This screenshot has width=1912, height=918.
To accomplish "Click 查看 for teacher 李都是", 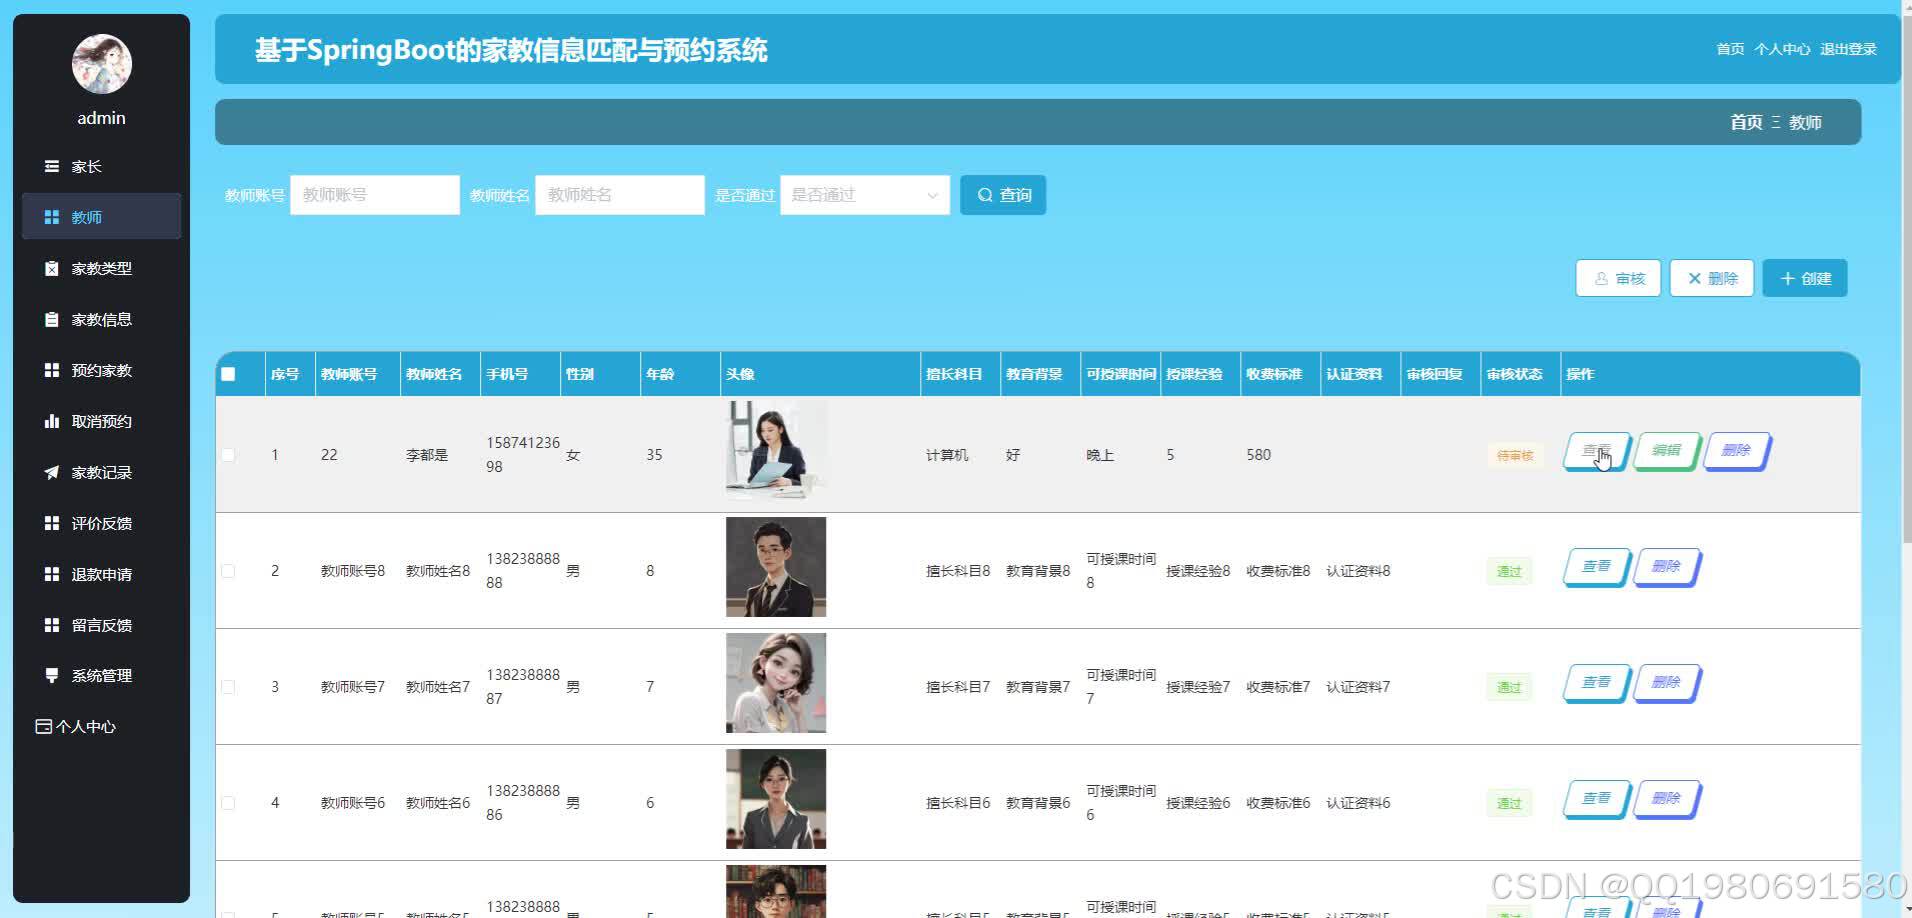I will 1597,451.
